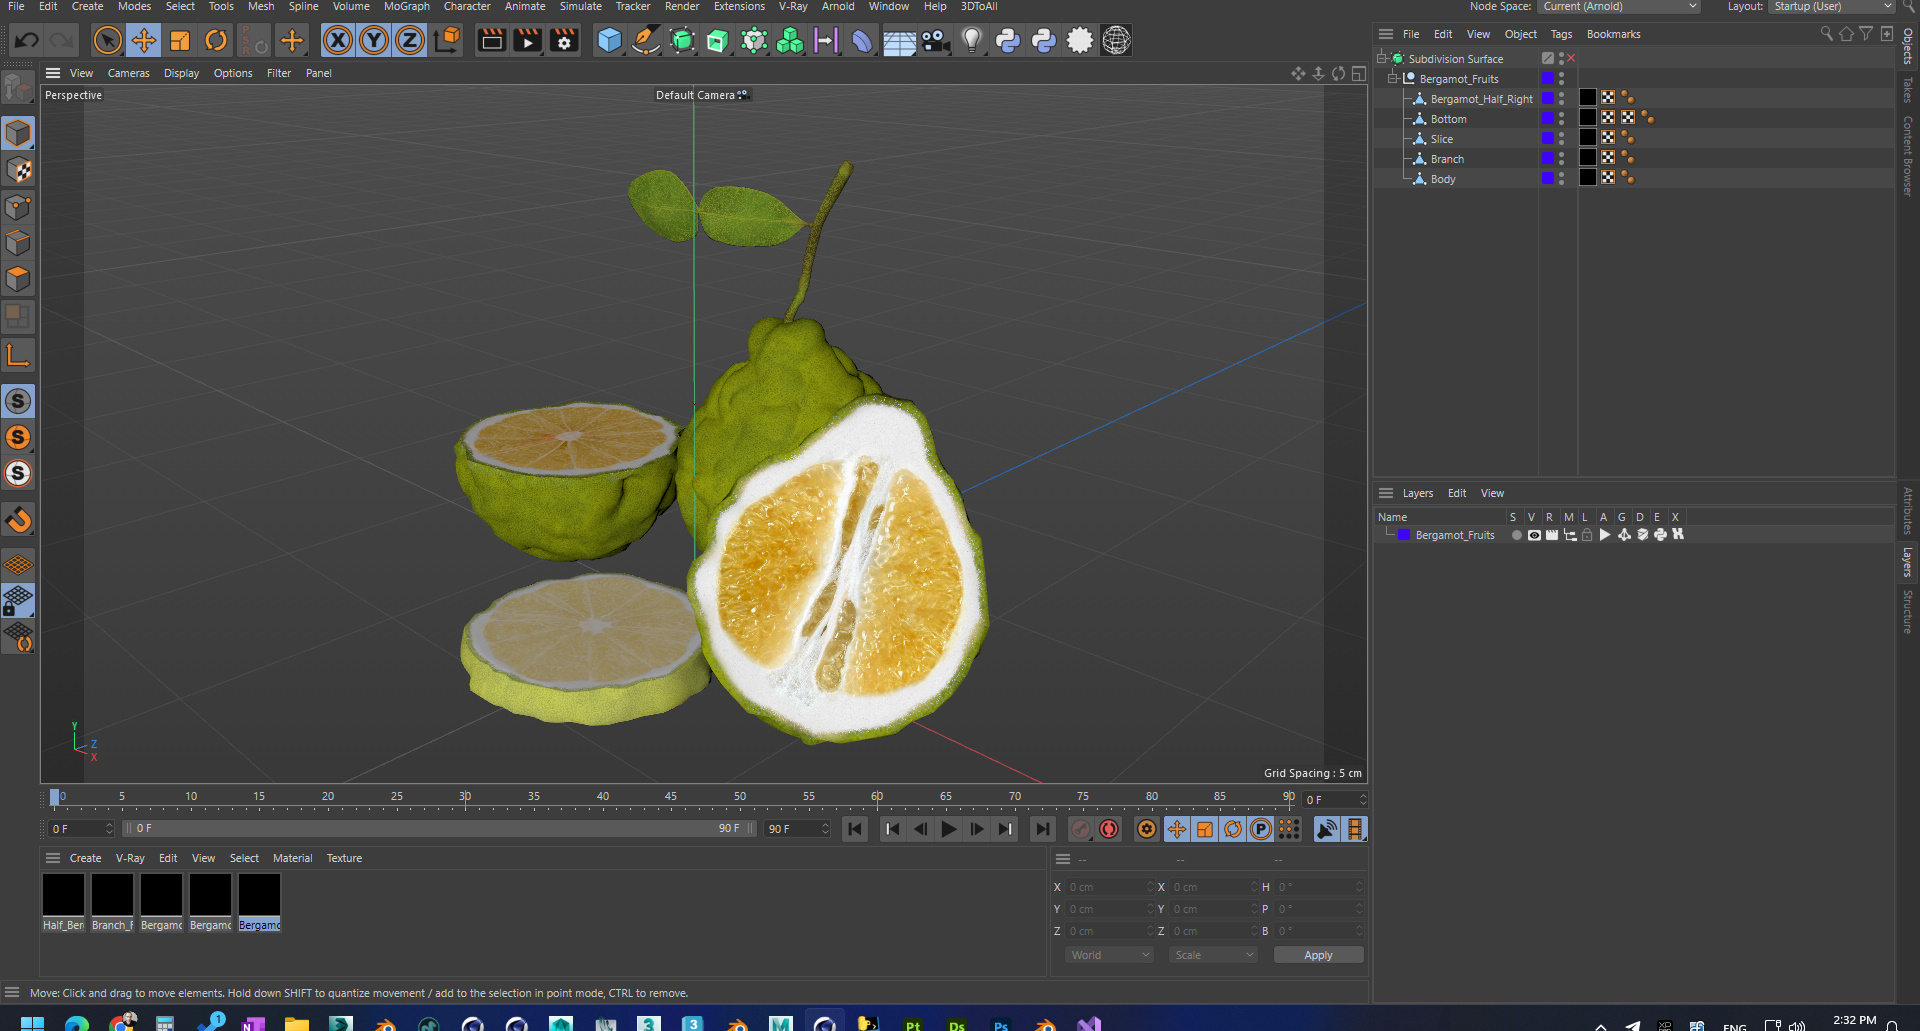Switch to Edges mode
The height and width of the screenshot is (1031, 1920).
(x=18, y=243)
